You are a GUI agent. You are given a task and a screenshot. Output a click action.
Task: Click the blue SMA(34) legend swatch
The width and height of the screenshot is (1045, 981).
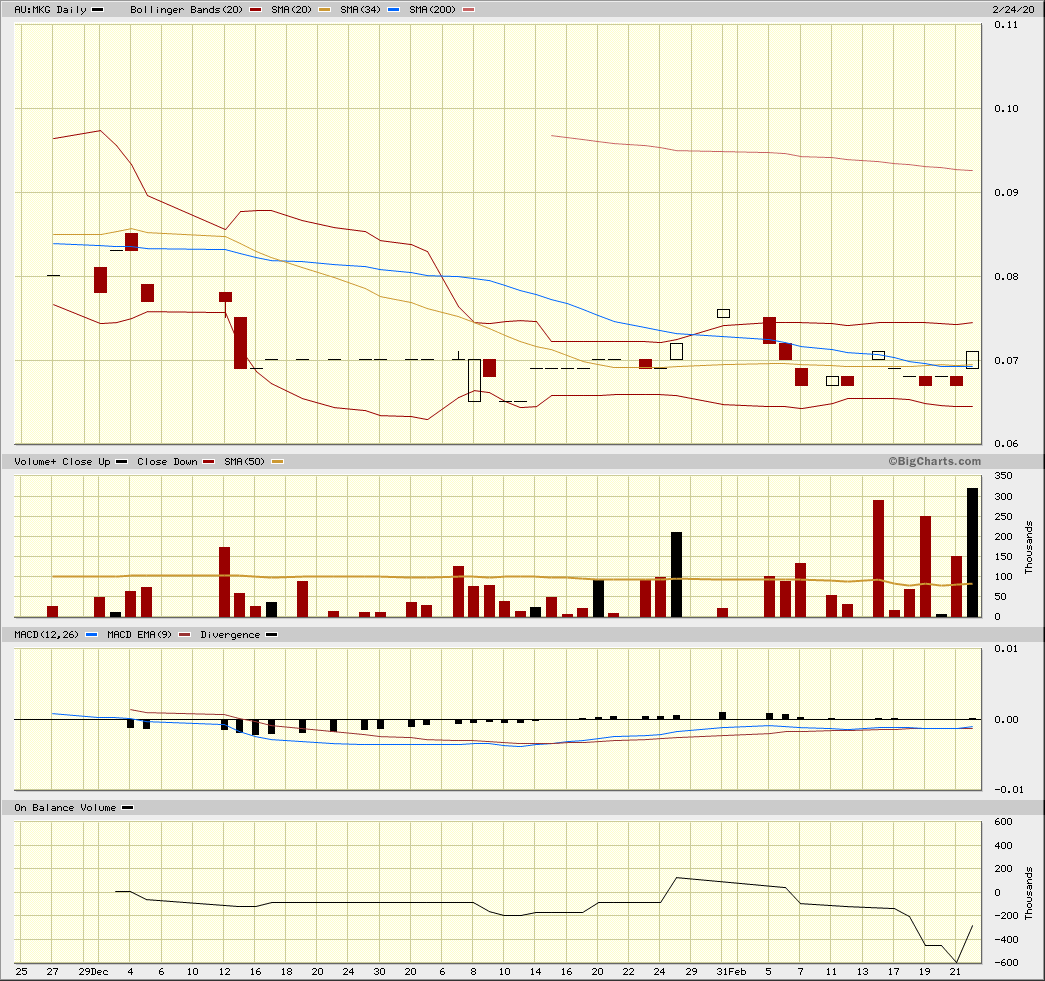click(394, 10)
